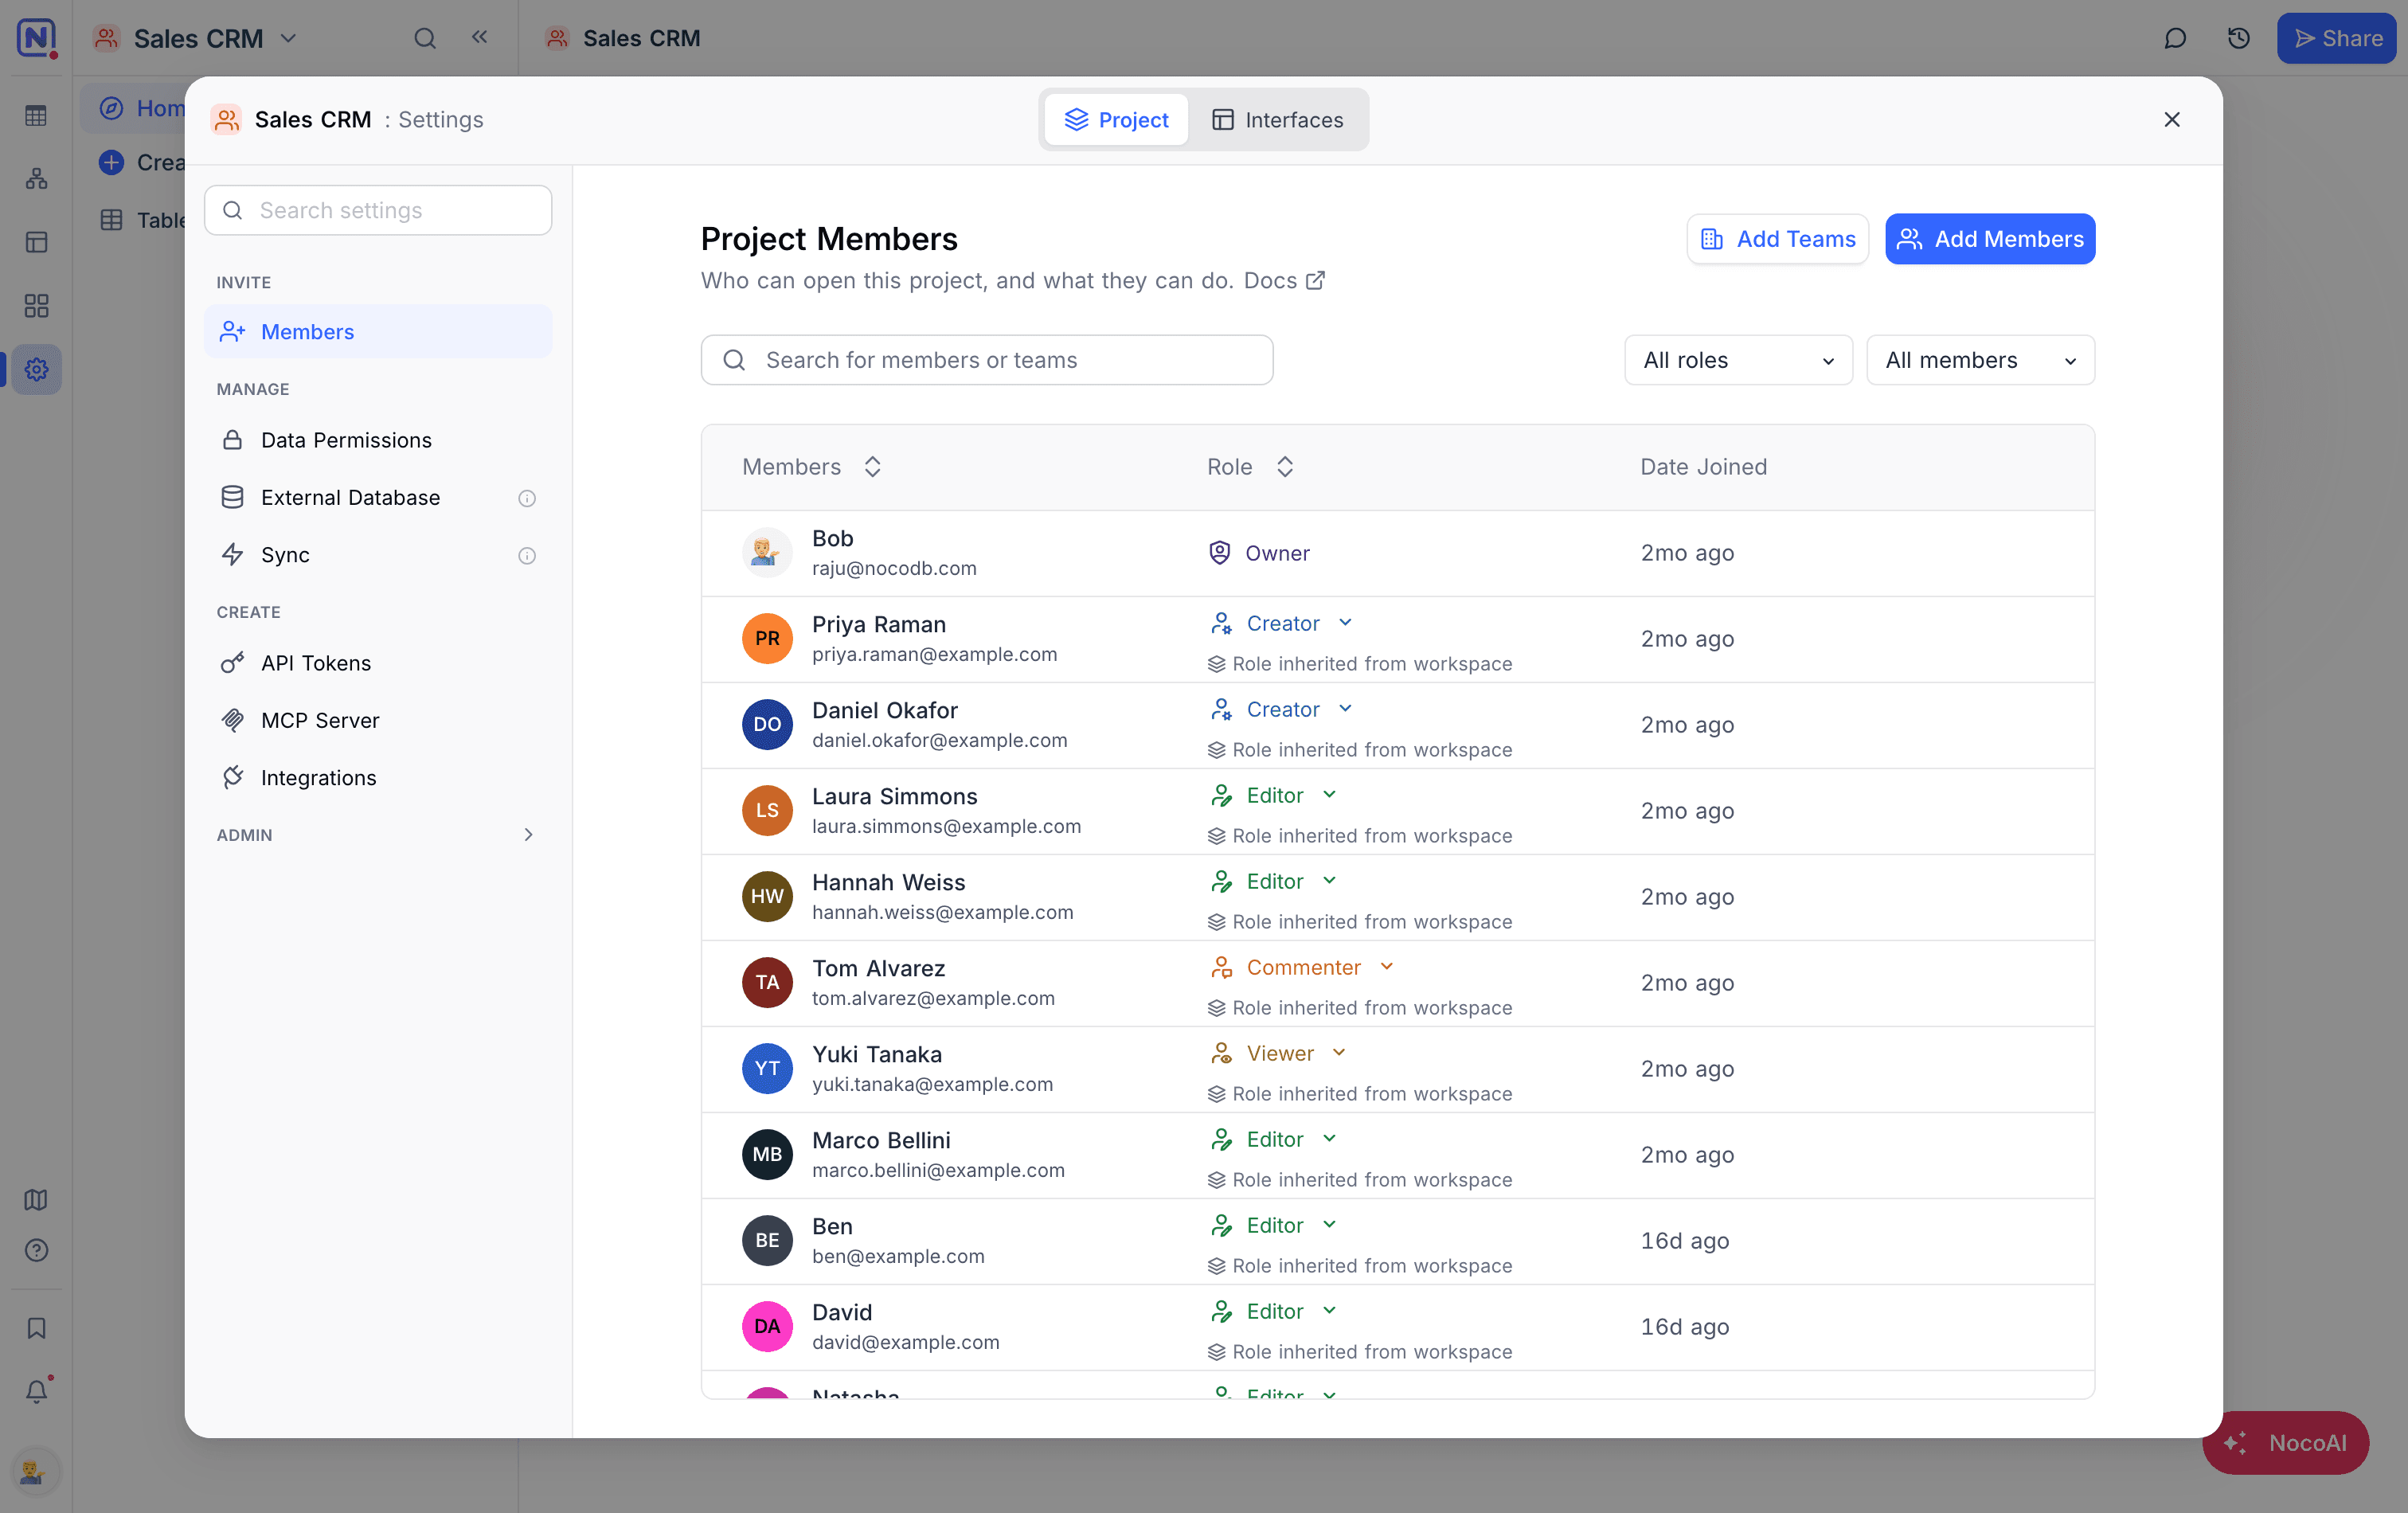Switch to the Interfaces tab

1278,120
